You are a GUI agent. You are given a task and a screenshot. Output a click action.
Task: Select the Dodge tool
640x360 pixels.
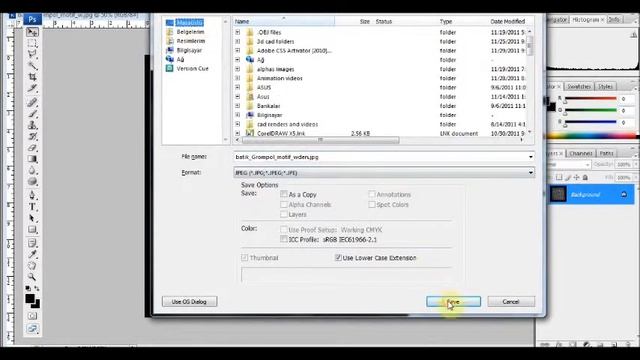tap(32, 181)
